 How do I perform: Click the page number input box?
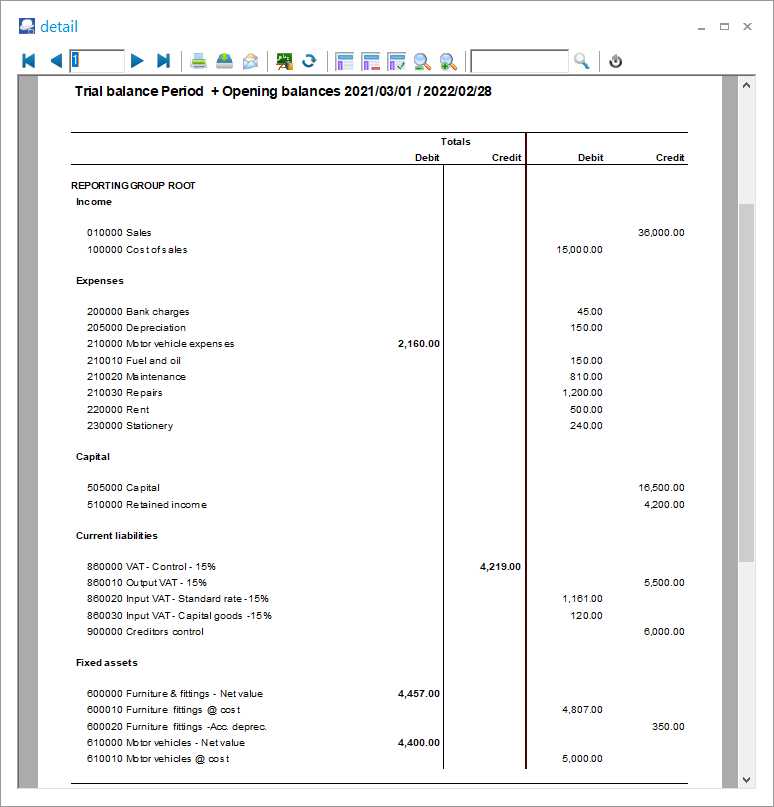97,61
